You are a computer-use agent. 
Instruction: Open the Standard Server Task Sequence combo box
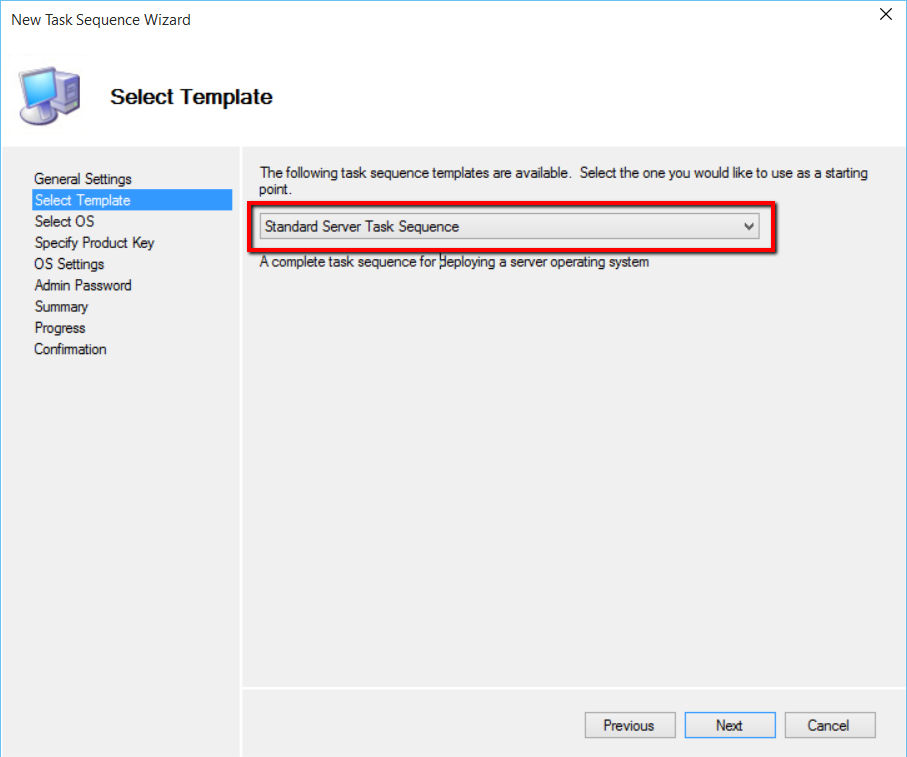pos(500,227)
